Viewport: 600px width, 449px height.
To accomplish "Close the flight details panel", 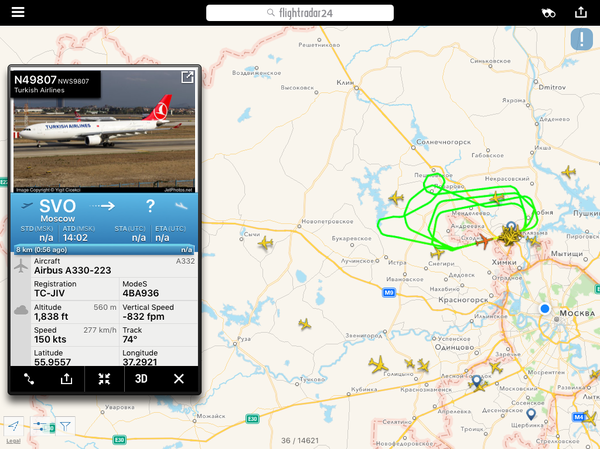I will (179, 379).
